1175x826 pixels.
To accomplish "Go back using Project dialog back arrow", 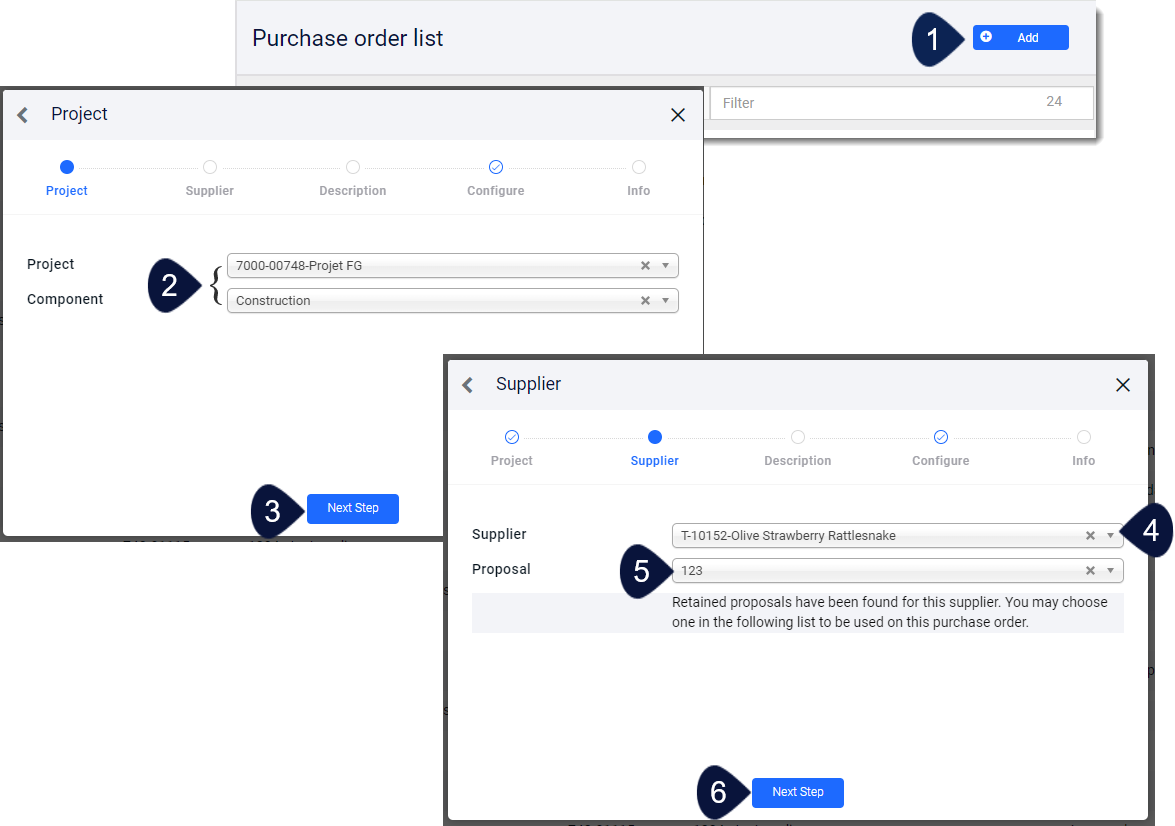I will 23,115.
